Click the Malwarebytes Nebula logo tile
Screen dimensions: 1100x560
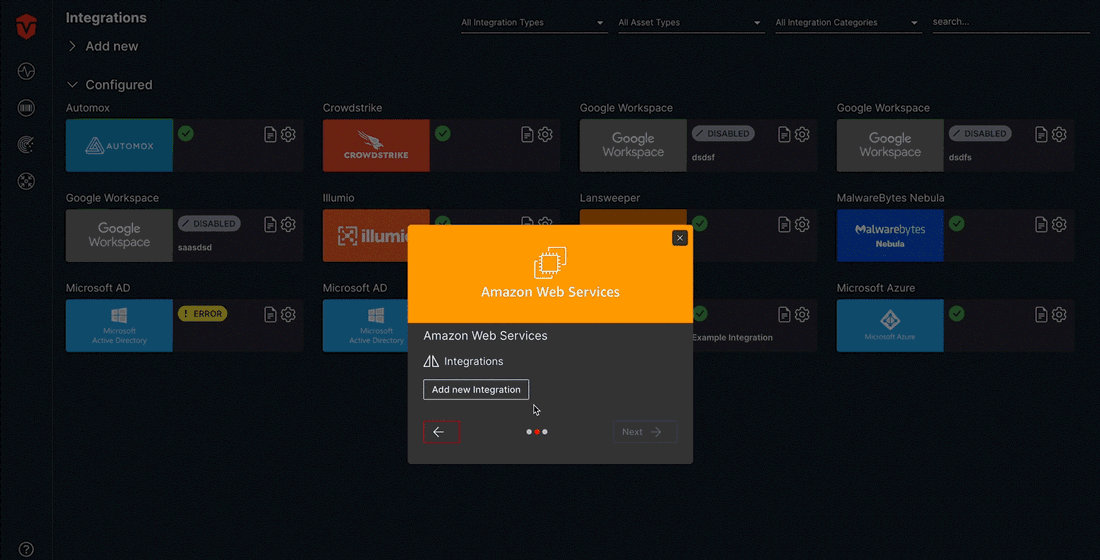click(x=890, y=235)
